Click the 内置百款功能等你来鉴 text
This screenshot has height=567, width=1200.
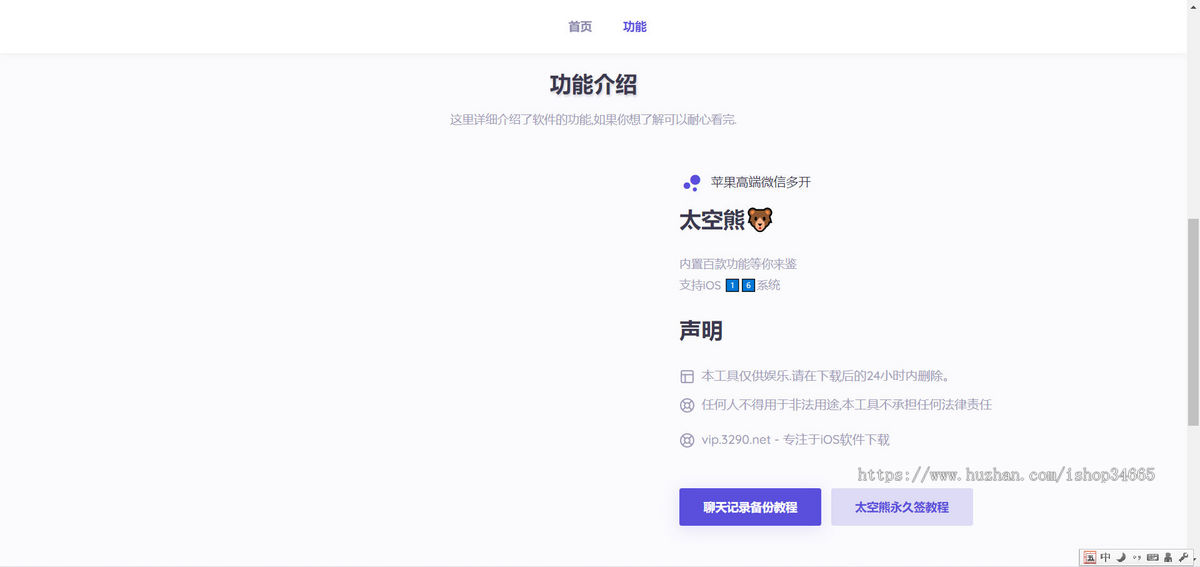click(x=738, y=264)
